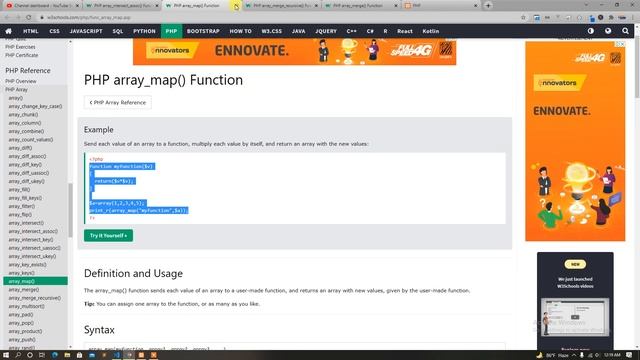Open the C++ tutorial menu
This screenshot has height=360, width=640.
351,31
